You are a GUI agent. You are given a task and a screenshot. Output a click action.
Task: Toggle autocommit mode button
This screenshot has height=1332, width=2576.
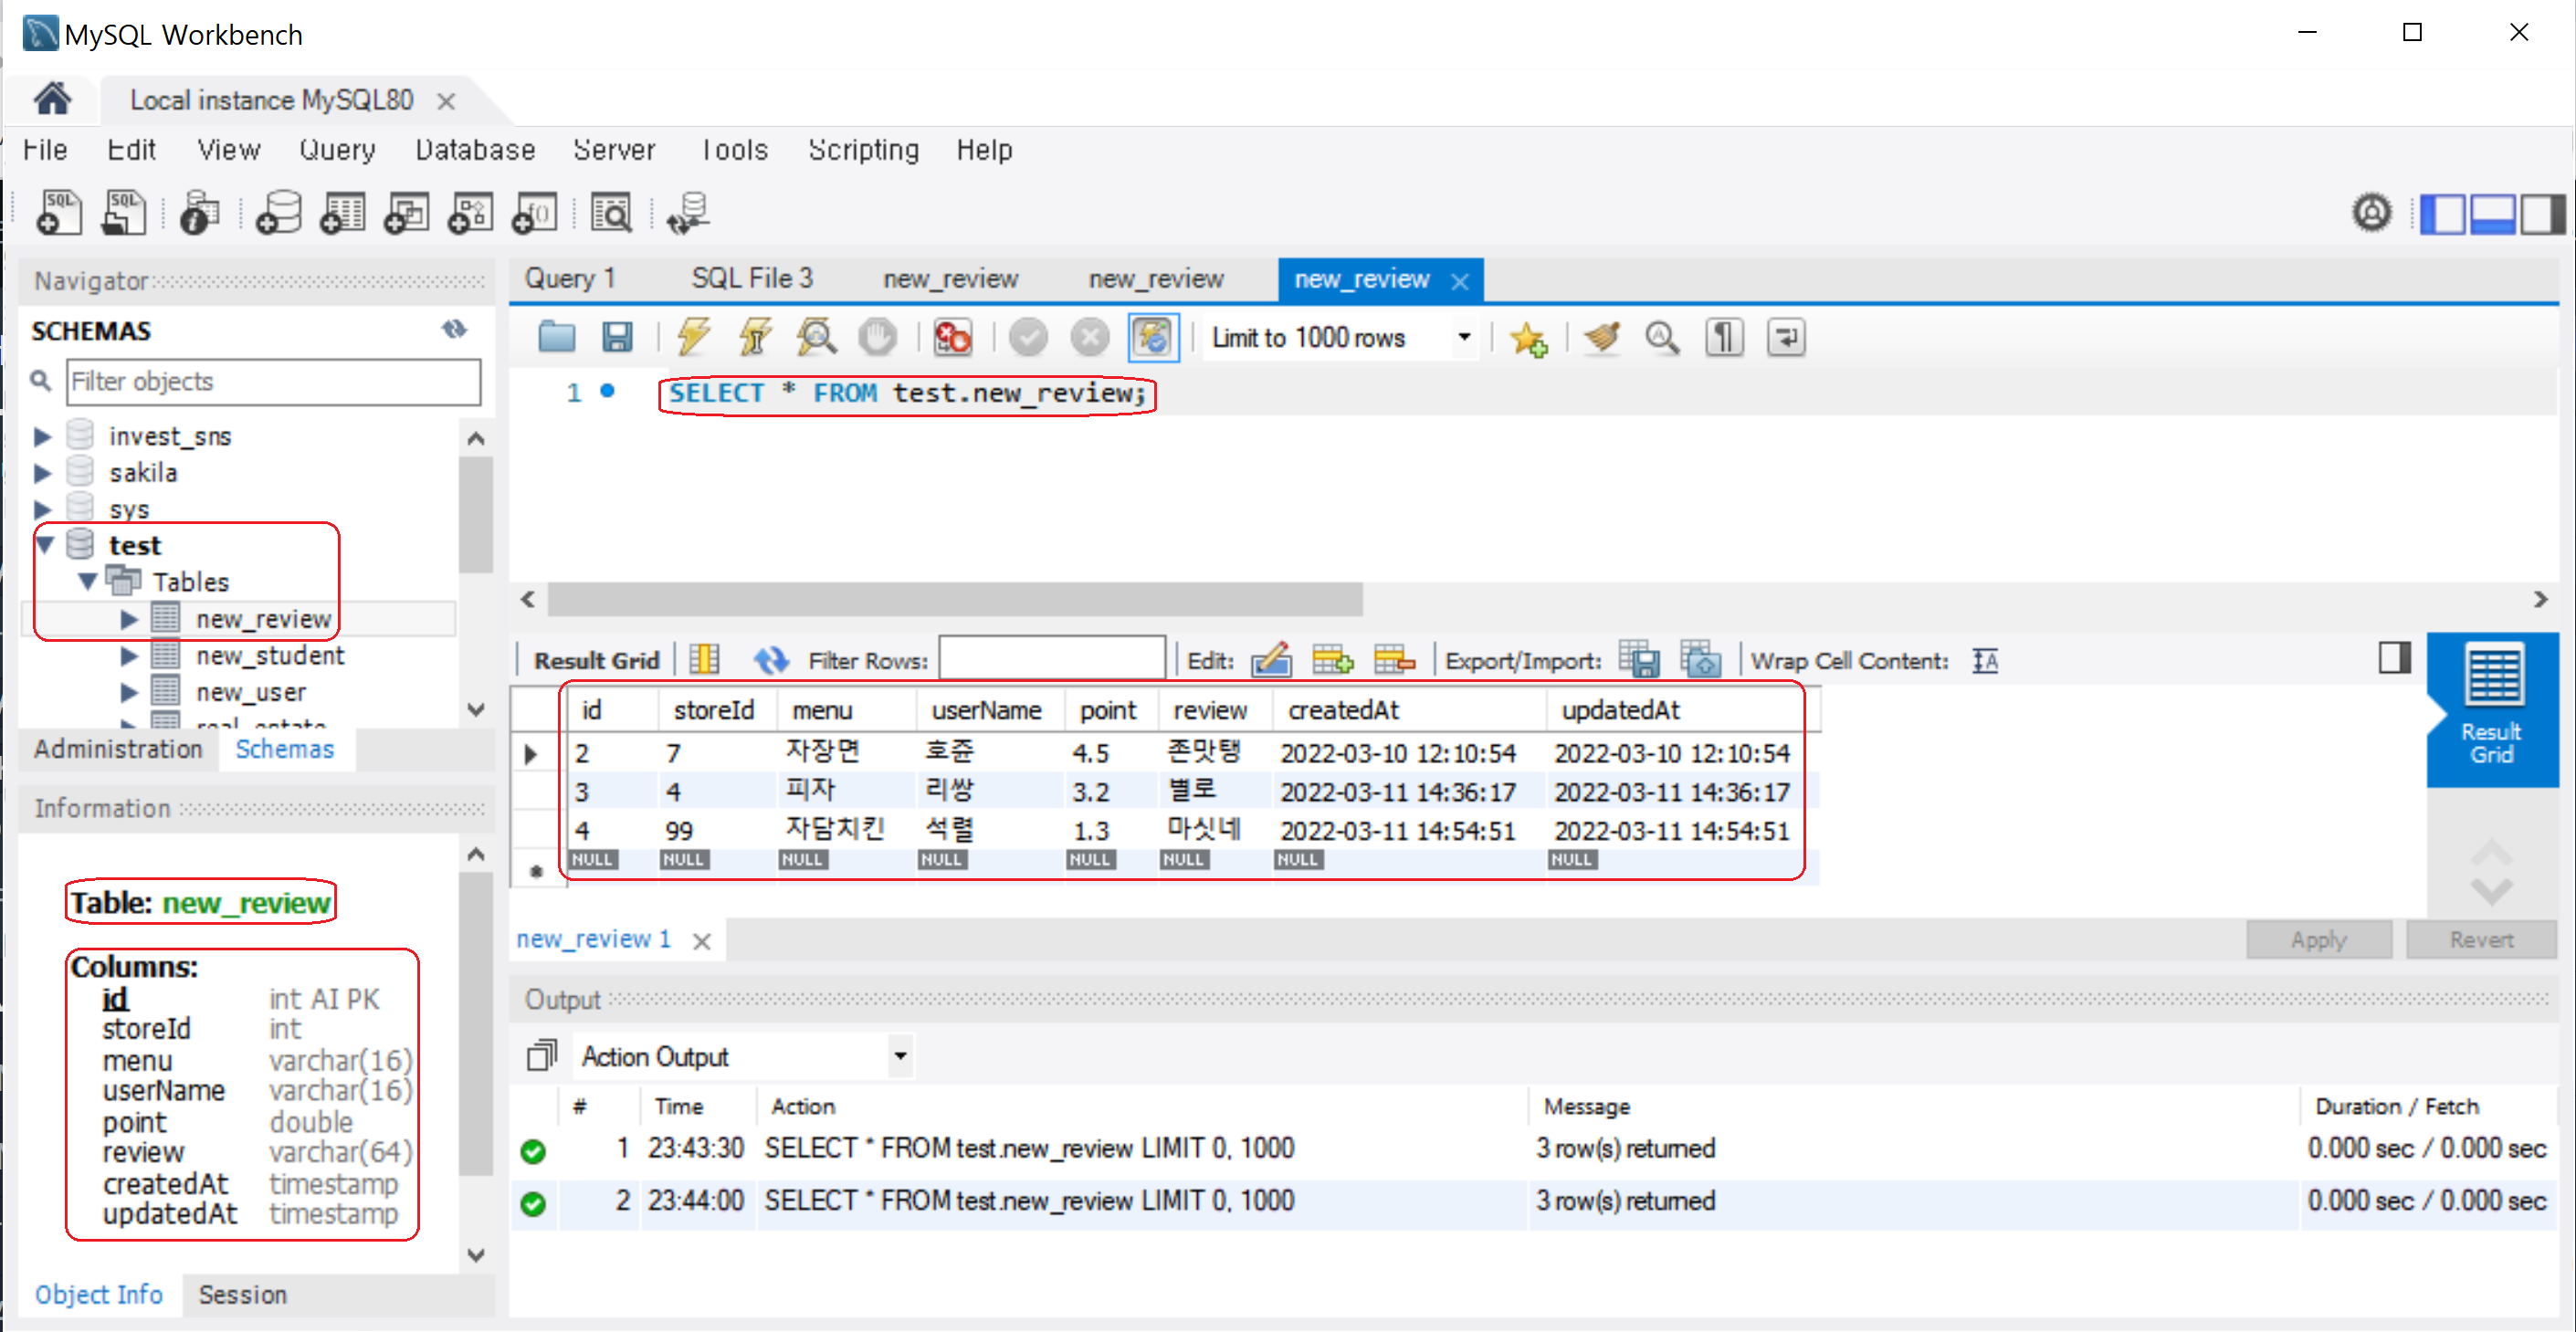1153,337
